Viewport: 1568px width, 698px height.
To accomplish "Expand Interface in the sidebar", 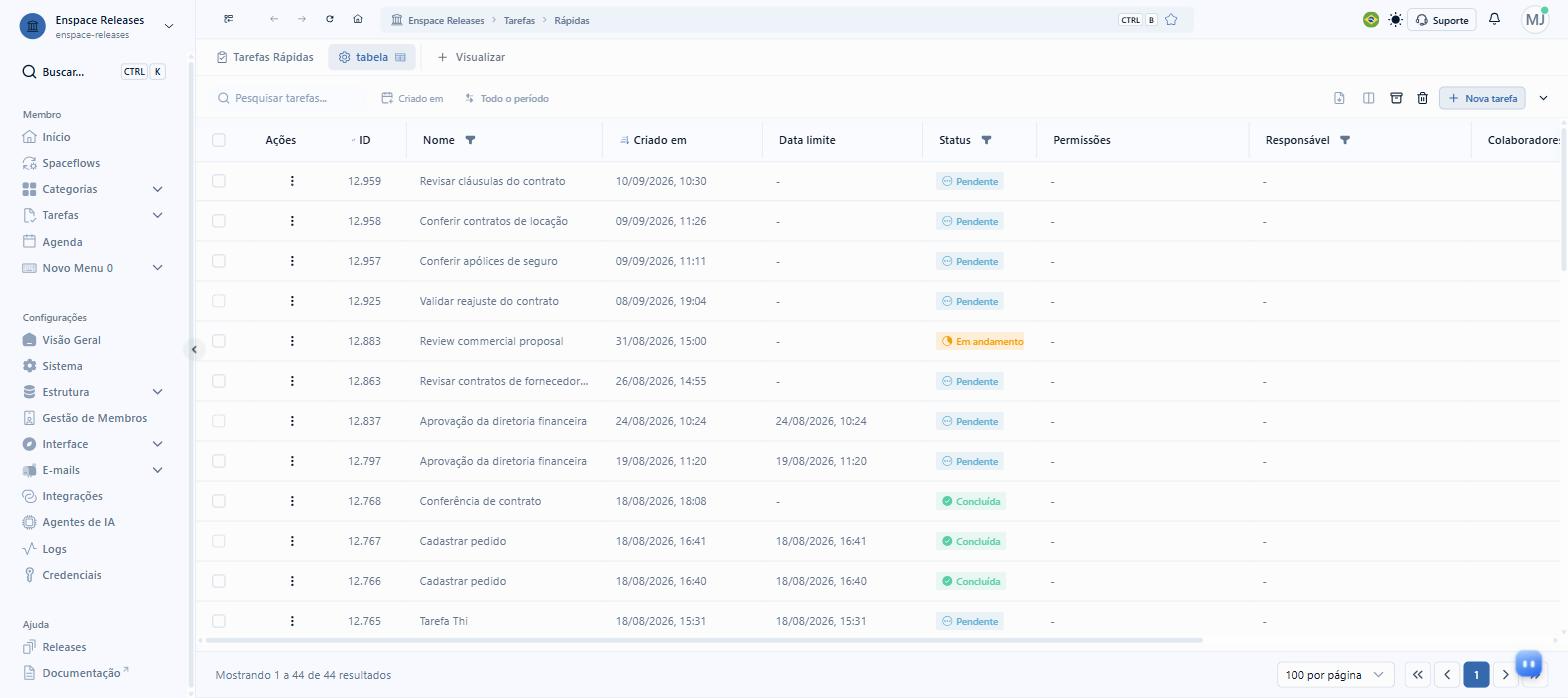I will (157, 444).
